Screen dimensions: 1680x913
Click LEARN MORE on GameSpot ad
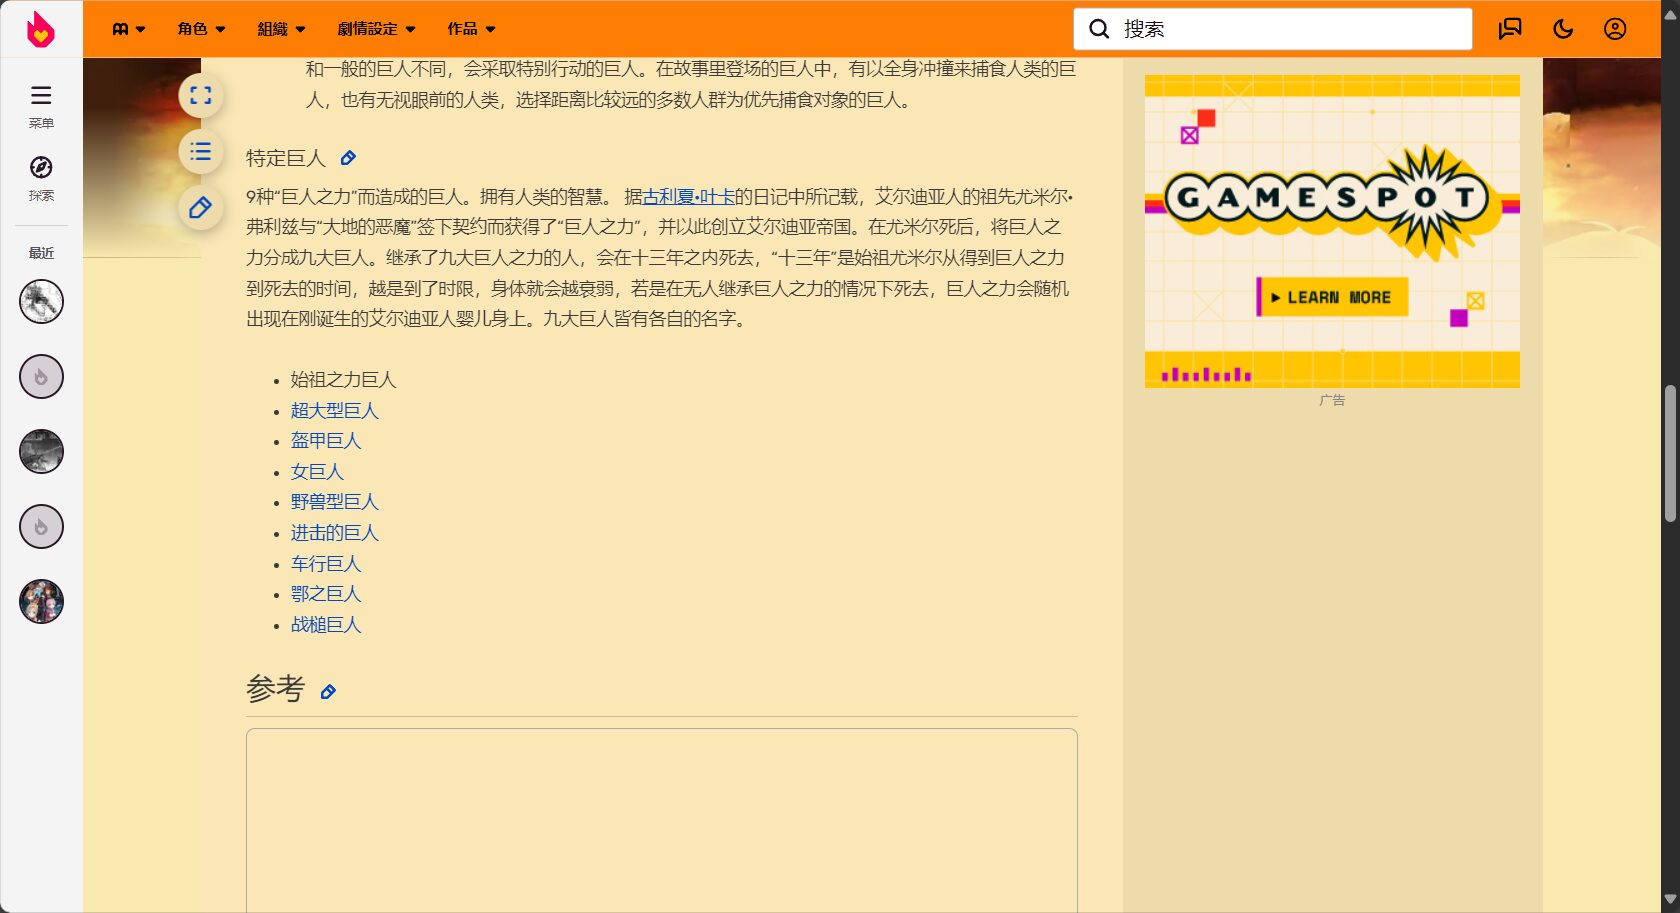click(1333, 297)
